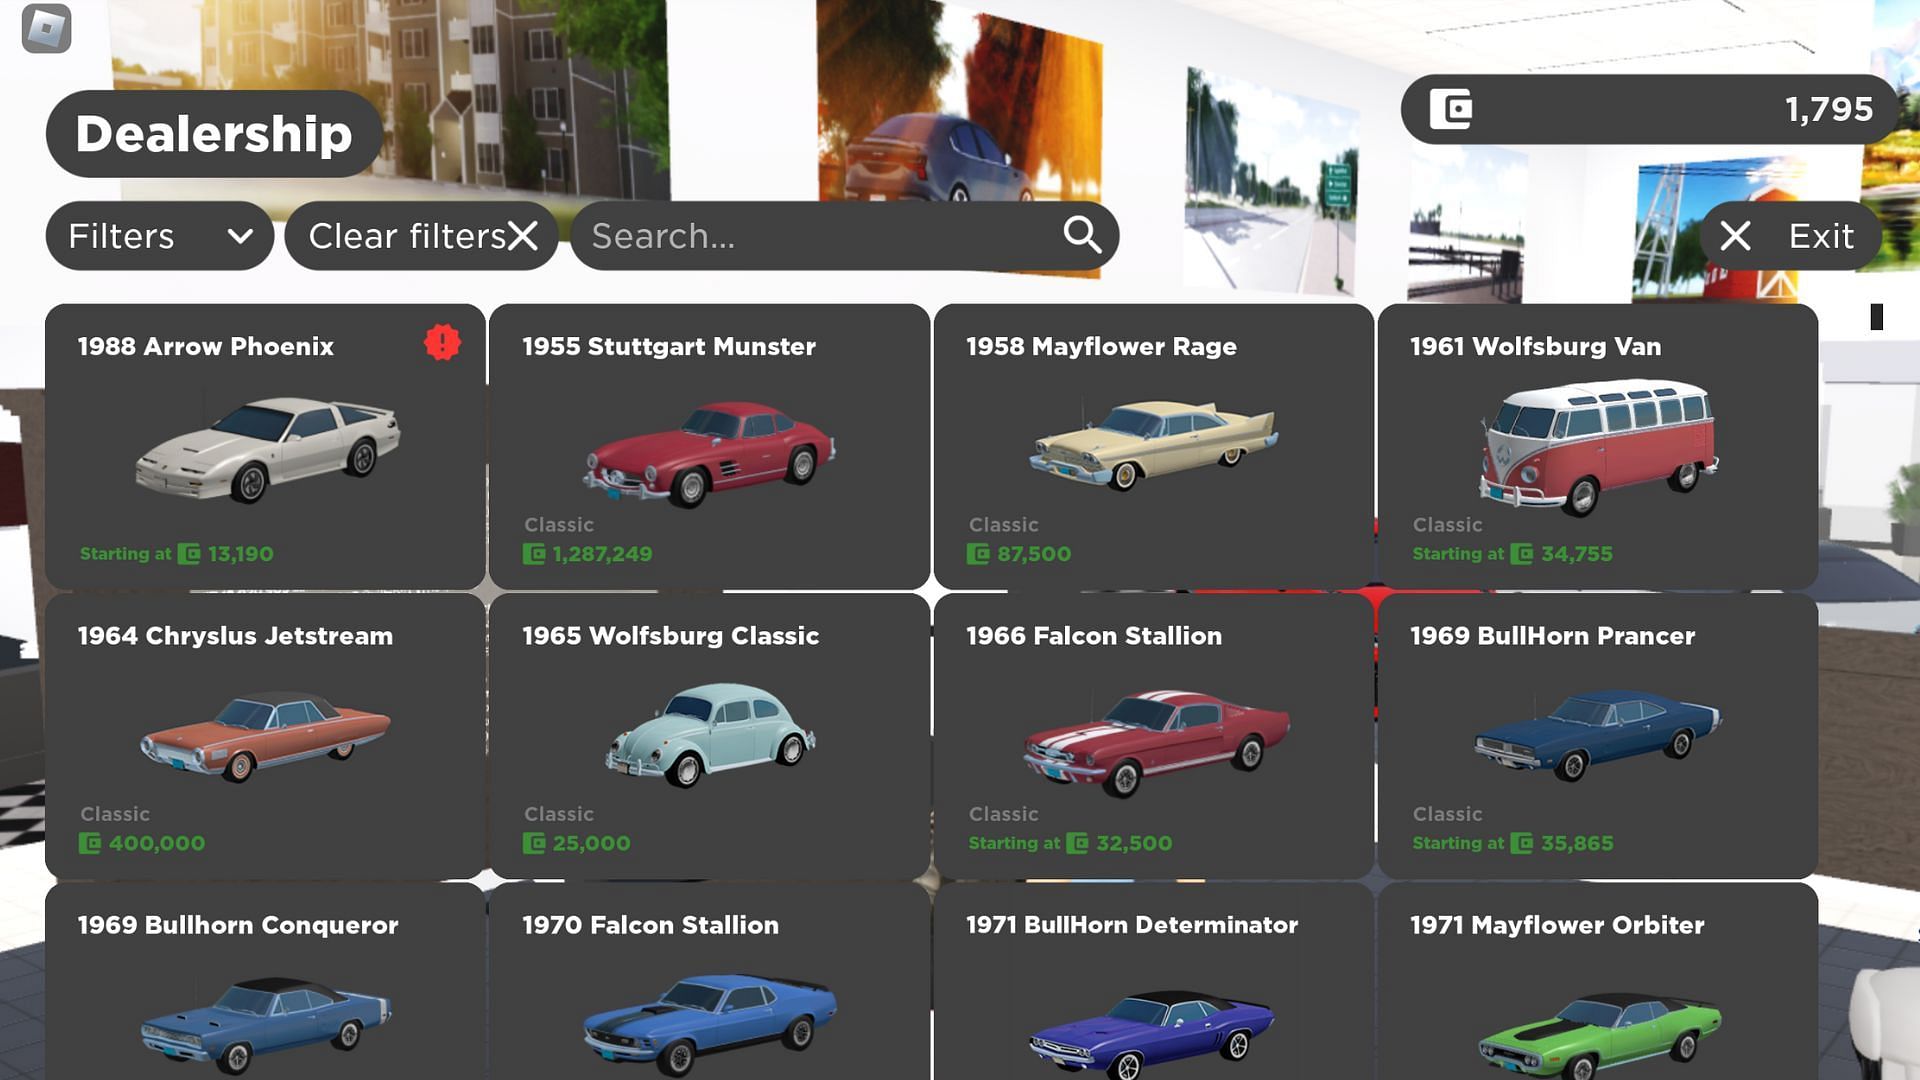Viewport: 1920px width, 1080px height.
Task: Click the red striped 1966 Falcon Stallion
Action: click(x=1156, y=742)
